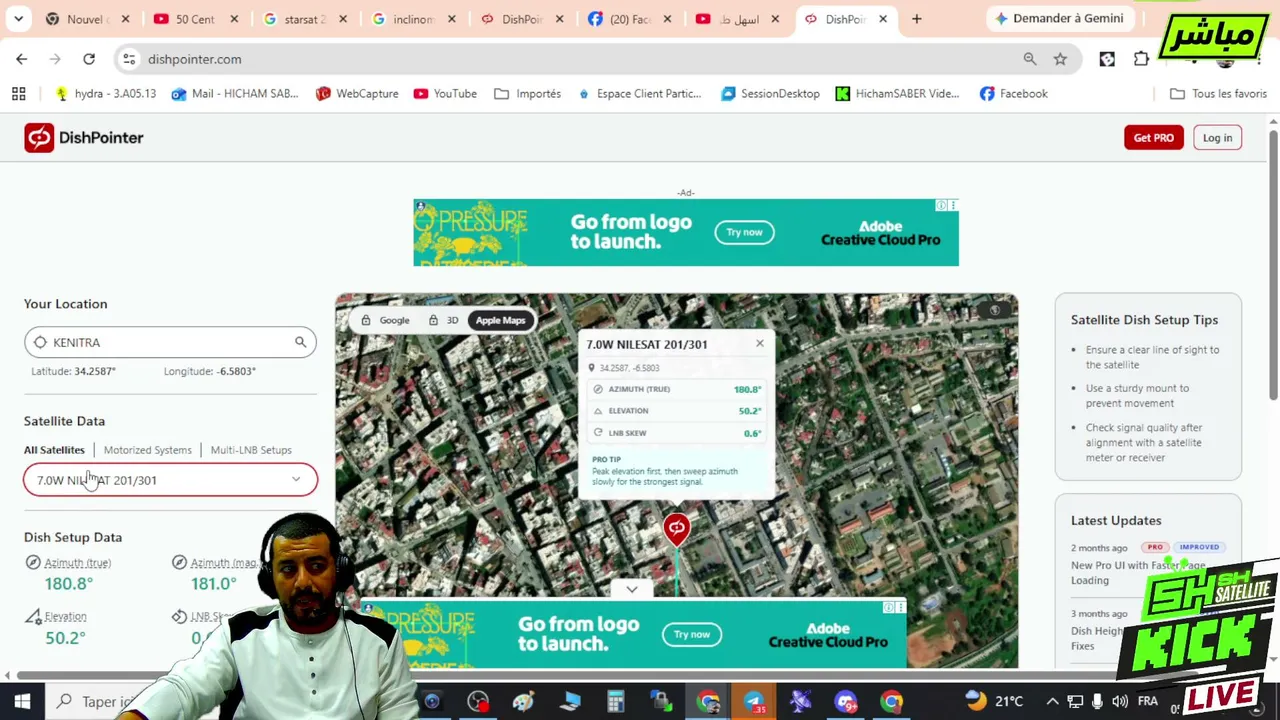Open the hydra - 3.A05.13 bookmark
This screenshot has height=720, width=1280.
105,94
